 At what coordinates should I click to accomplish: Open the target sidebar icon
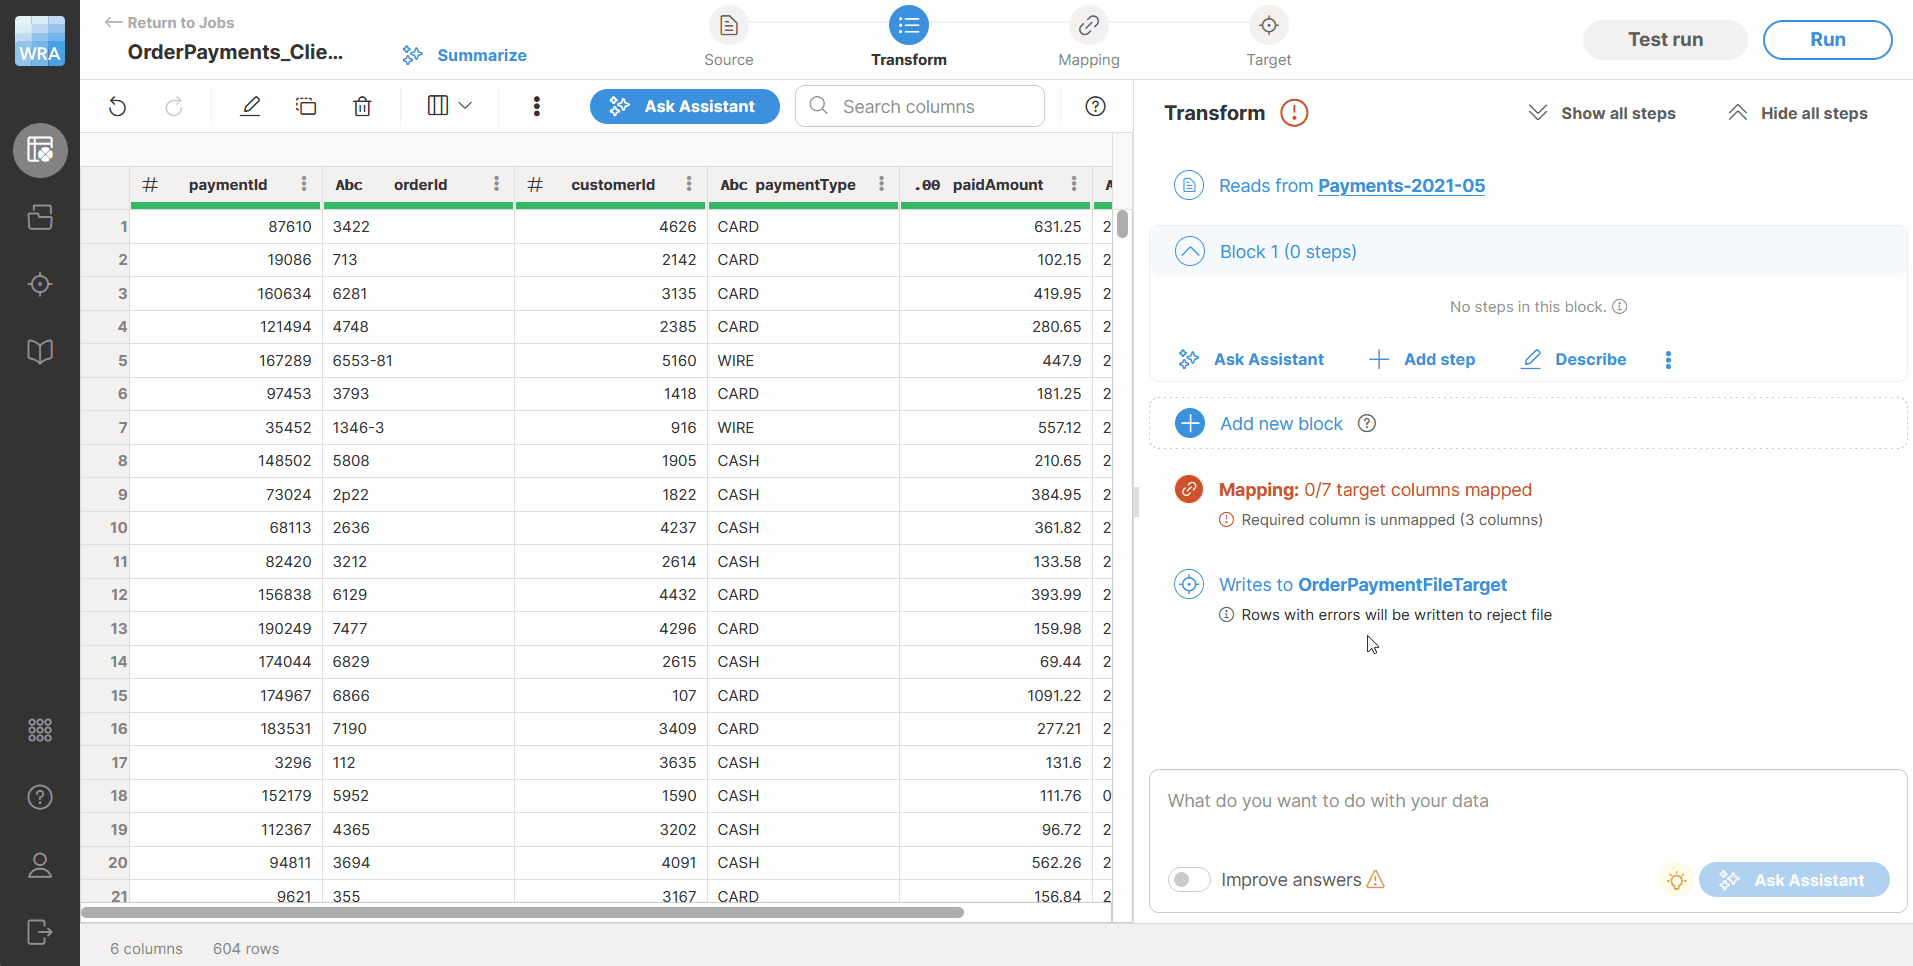pyautogui.click(x=40, y=284)
